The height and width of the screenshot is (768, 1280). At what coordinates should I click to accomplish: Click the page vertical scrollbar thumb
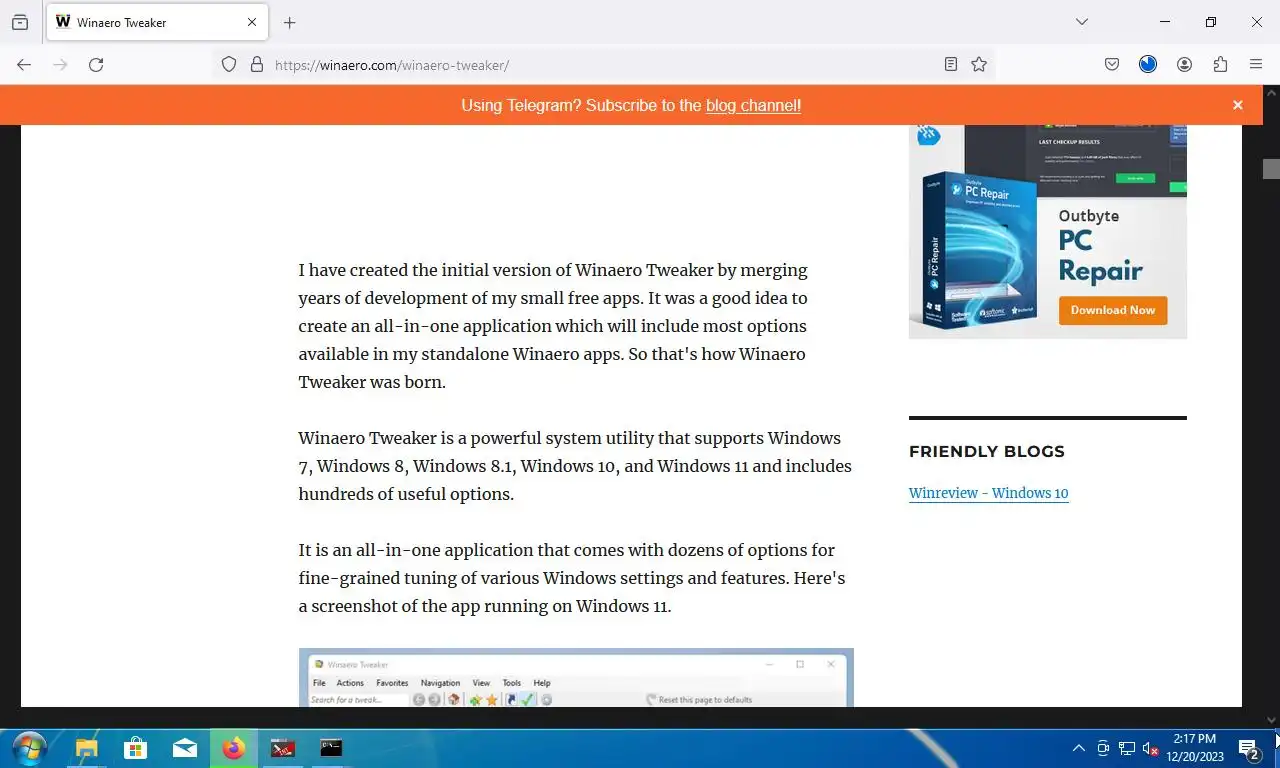(1271, 169)
